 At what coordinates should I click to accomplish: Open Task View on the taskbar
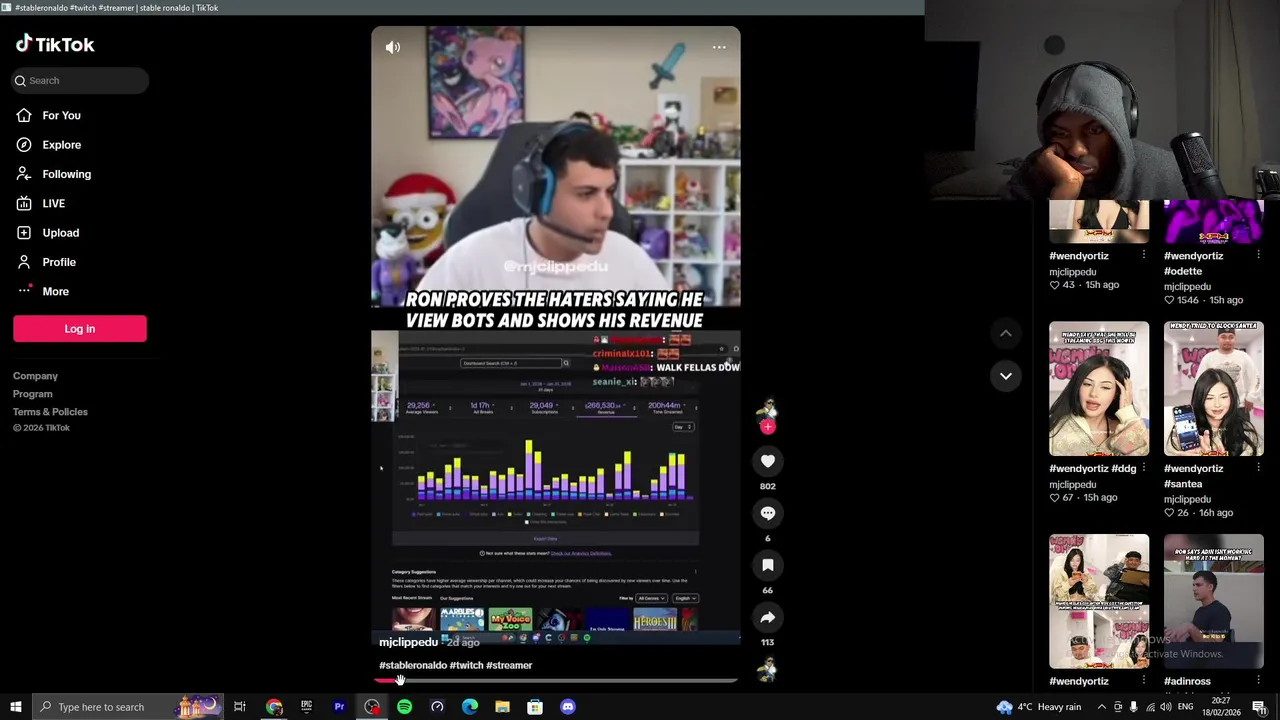coord(240,707)
